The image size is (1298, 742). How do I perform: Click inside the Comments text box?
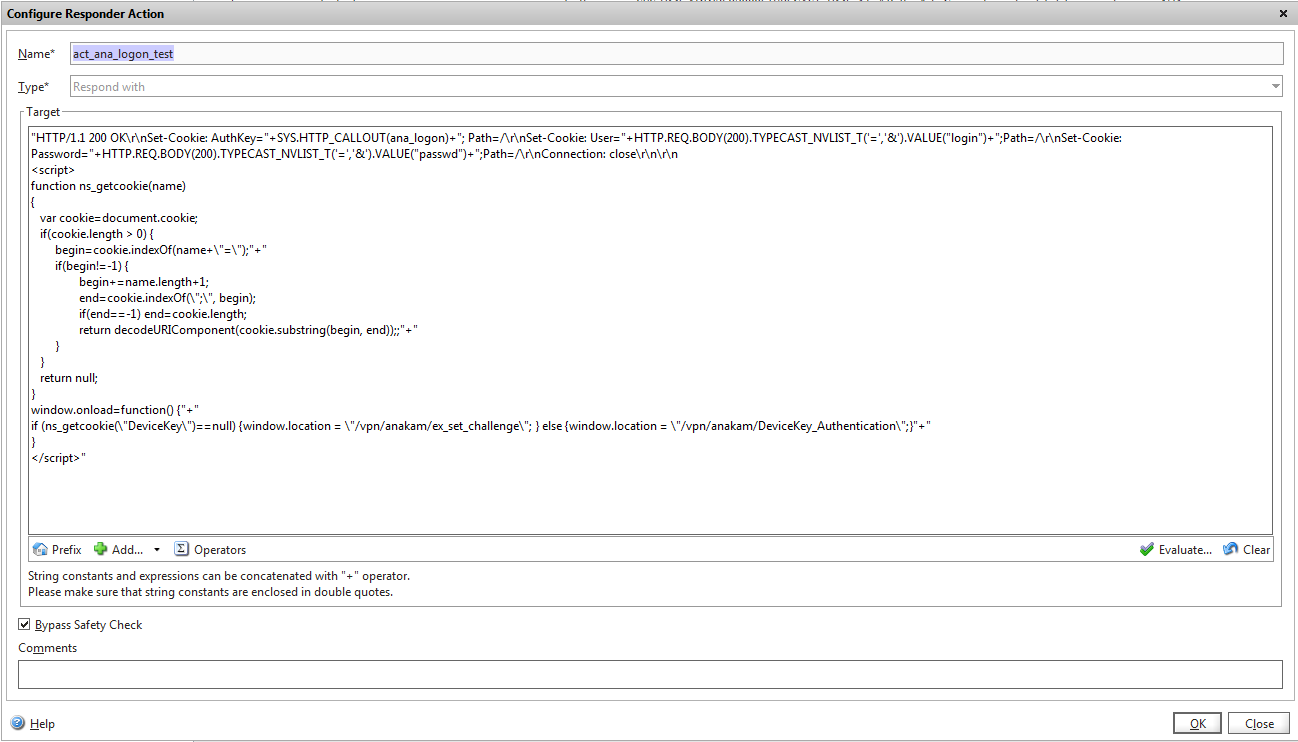coord(650,674)
